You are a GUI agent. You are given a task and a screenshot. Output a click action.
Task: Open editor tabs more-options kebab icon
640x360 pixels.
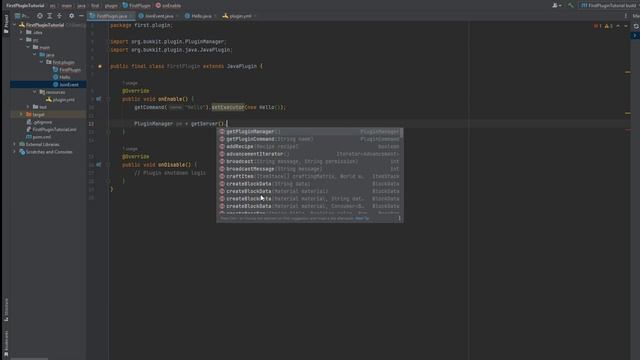tap(626, 16)
